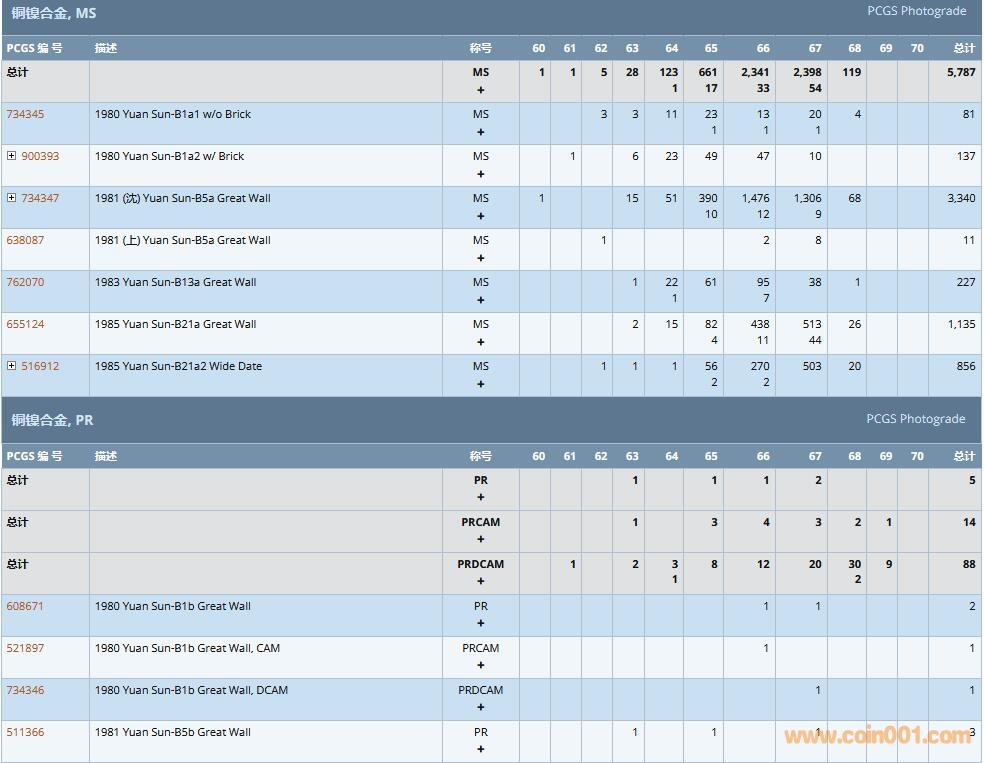Viewport: 984px width, 763px height.
Task: Open coin entry 638087
Action: pos(25,240)
